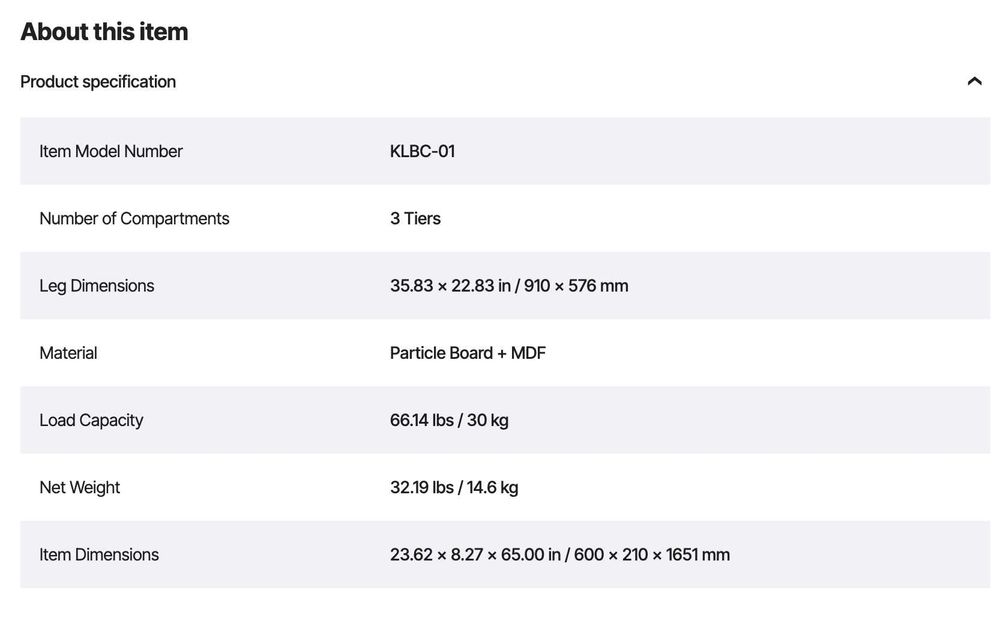Click the About this item heading
The image size is (1000, 618).
[104, 32]
